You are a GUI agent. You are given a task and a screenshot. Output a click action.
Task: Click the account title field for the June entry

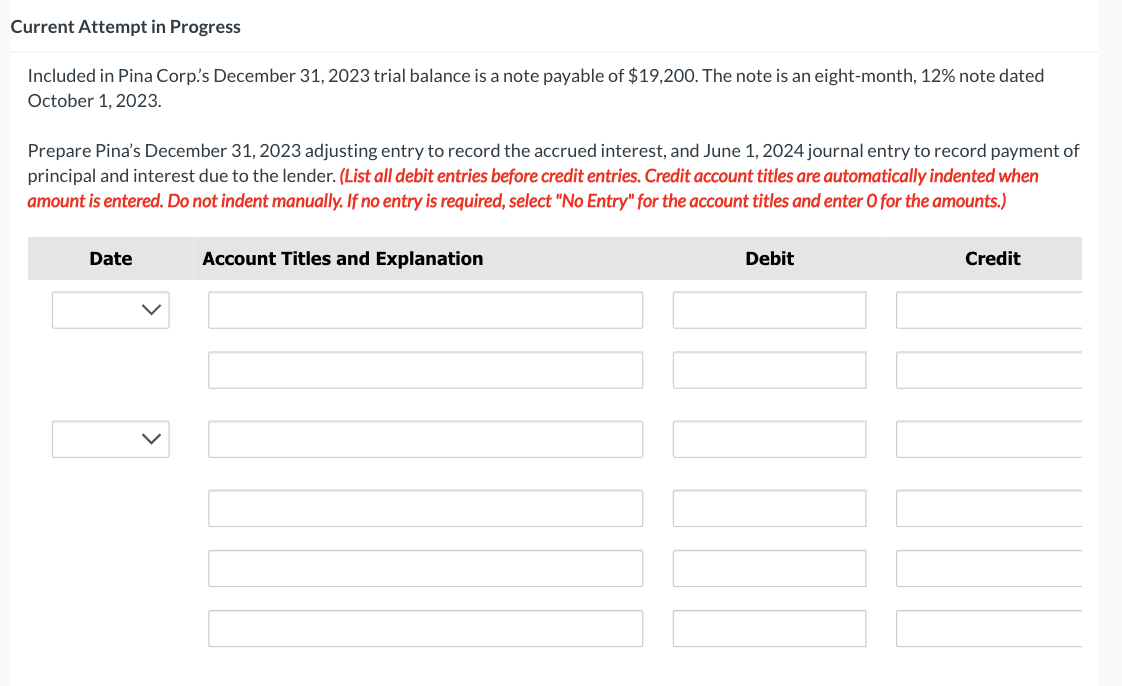[425, 438]
